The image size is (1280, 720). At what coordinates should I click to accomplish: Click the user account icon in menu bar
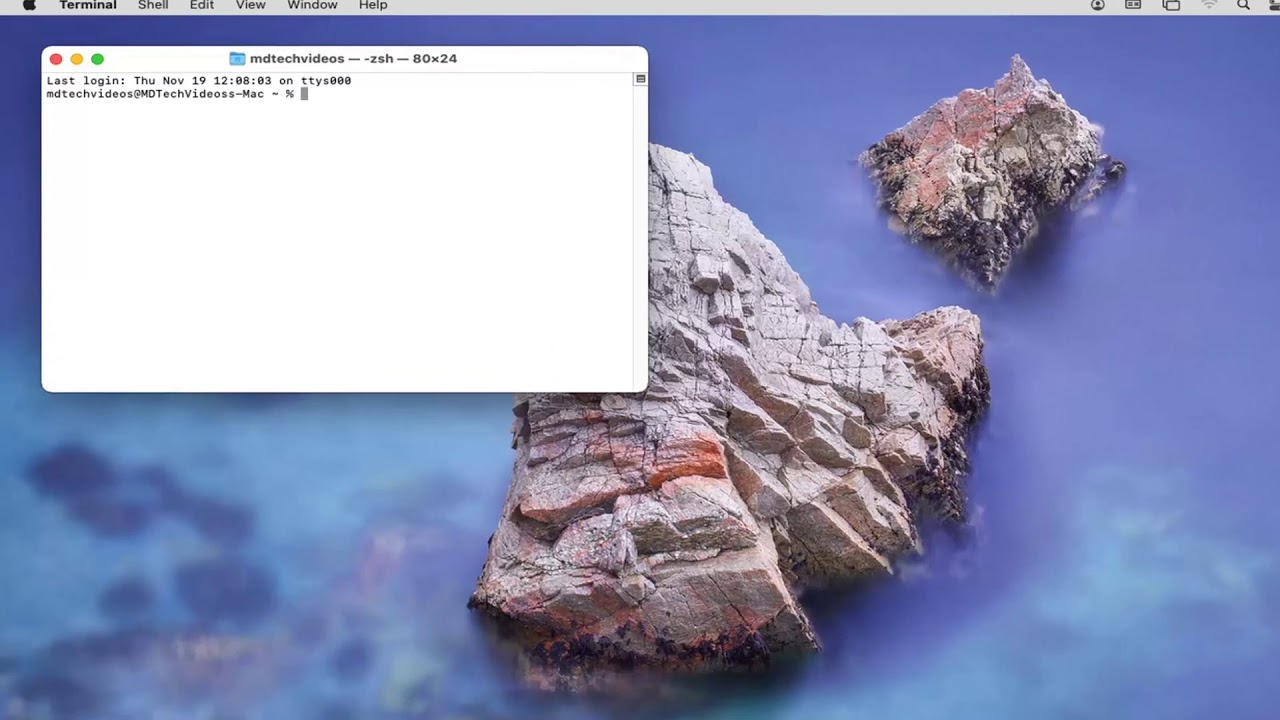tap(1098, 5)
